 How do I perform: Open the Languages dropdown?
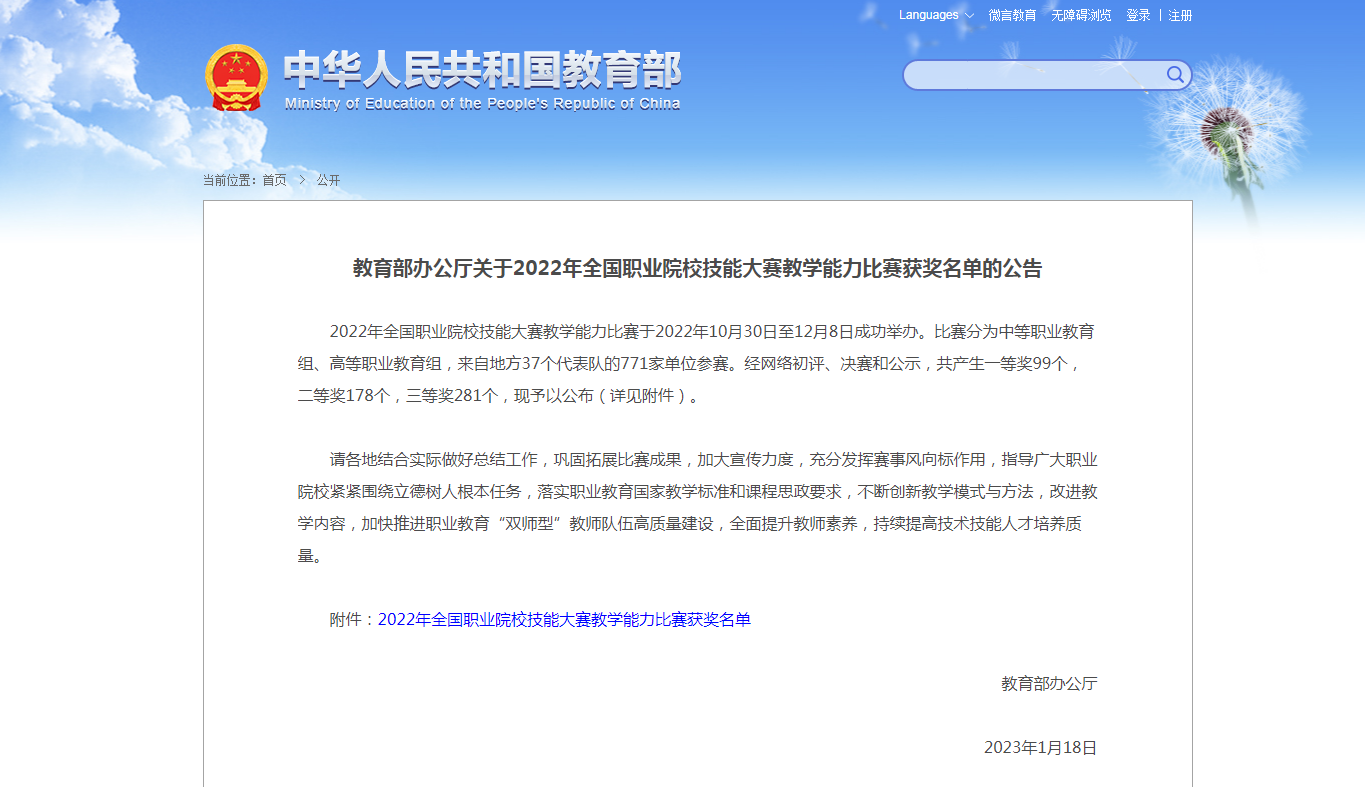point(935,15)
